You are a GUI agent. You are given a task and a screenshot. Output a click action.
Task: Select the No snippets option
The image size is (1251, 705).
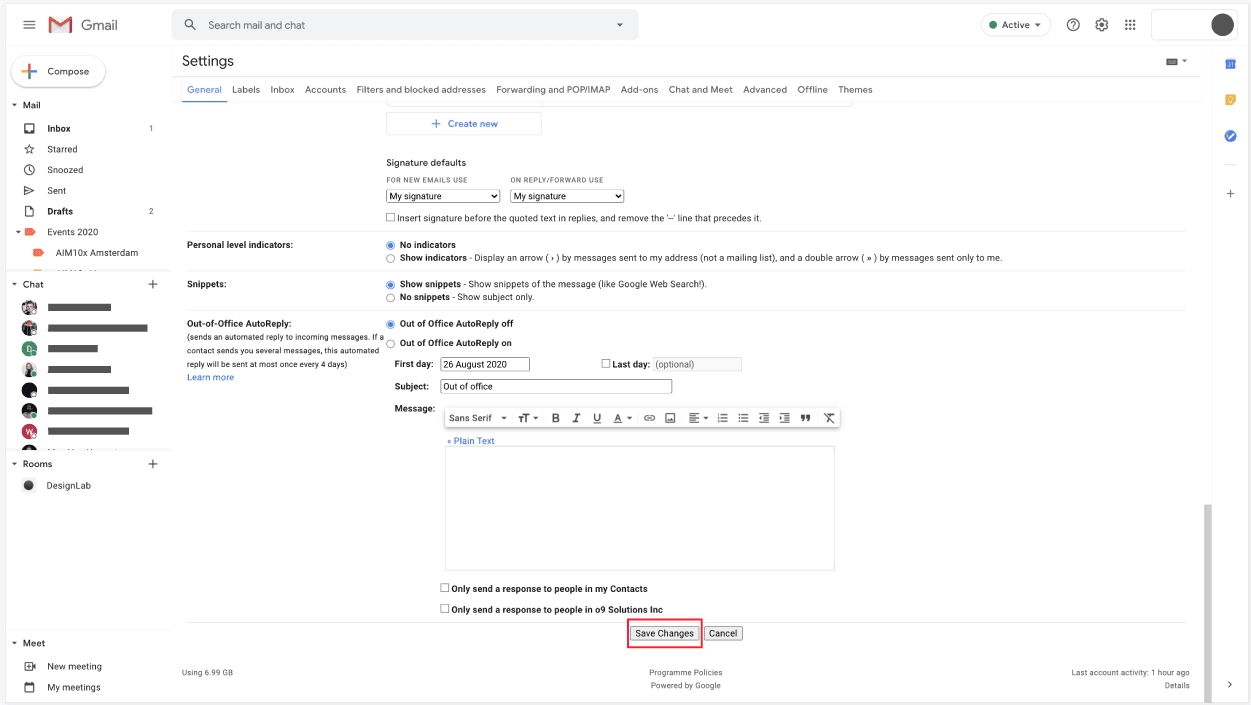pyautogui.click(x=390, y=298)
